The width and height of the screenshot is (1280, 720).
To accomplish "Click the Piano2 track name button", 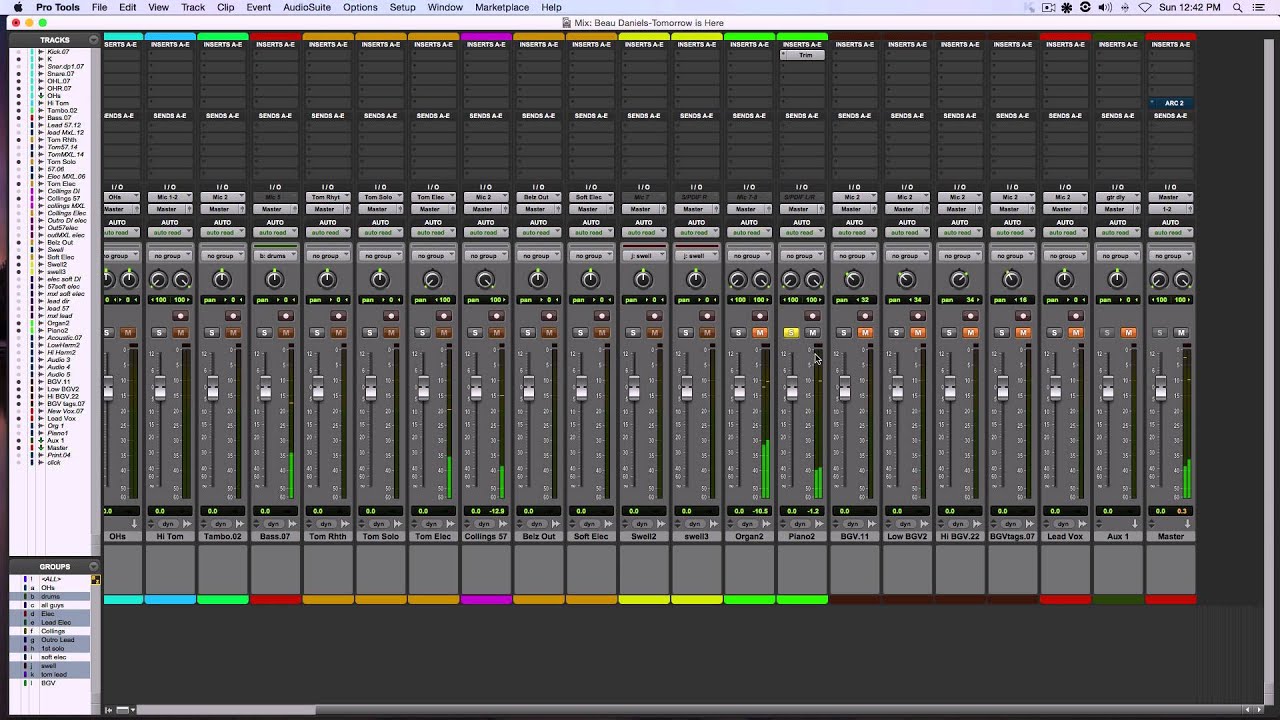I will point(802,537).
